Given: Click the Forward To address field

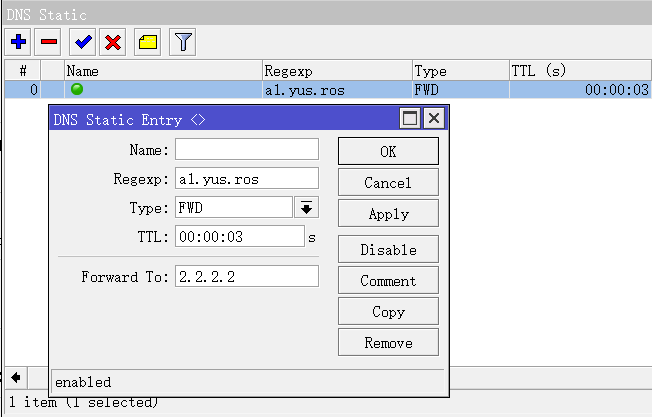Looking at the screenshot, I should pos(247,276).
